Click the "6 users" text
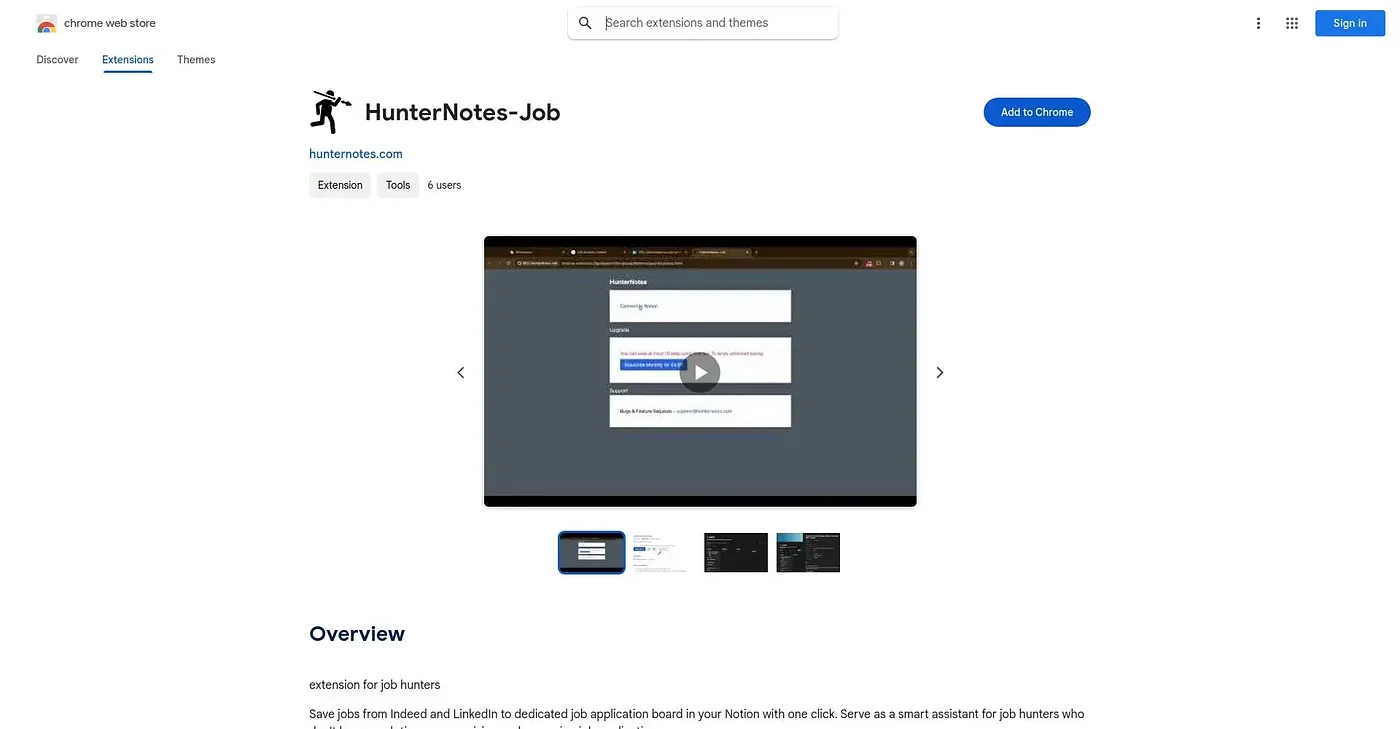The image size is (1400, 729). click(444, 185)
